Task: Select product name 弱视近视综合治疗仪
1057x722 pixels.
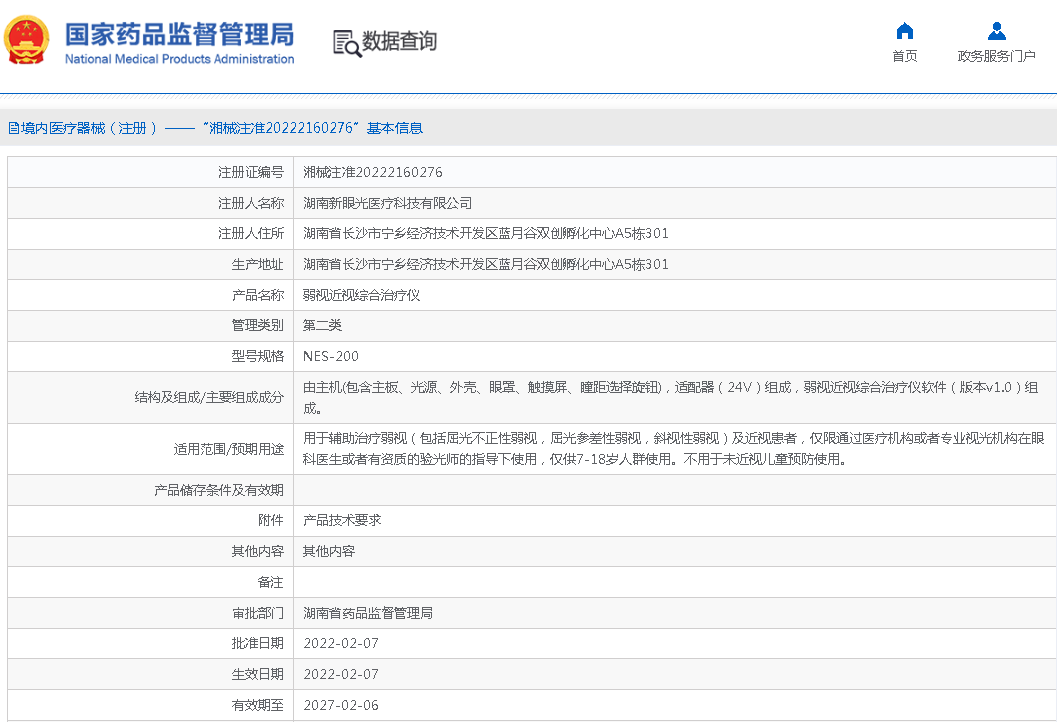Action: (x=361, y=295)
